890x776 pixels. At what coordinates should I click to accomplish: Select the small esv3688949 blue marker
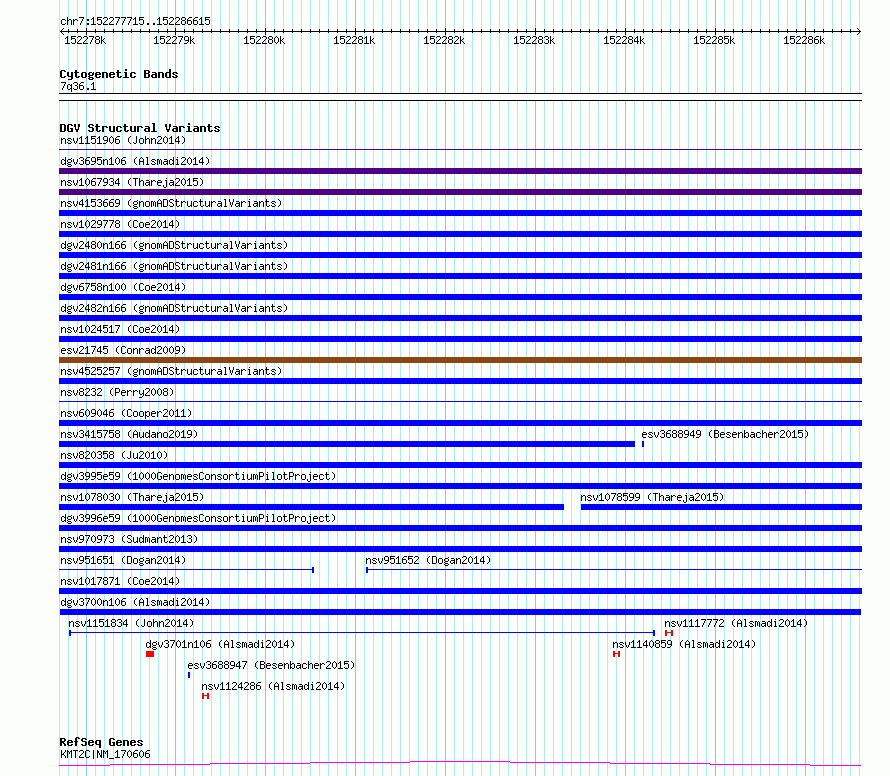pos(643,444)
